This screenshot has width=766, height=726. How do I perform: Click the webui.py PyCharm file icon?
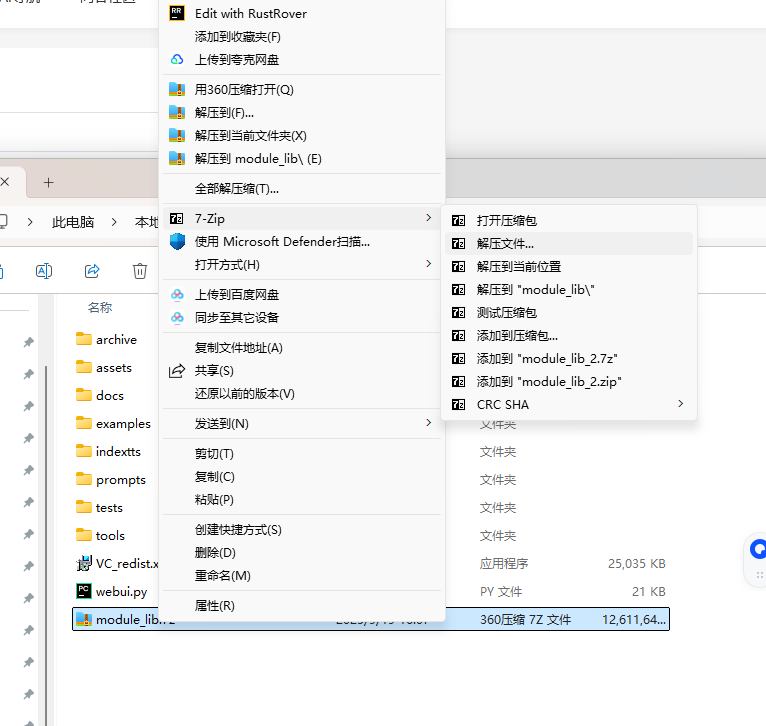[x=84, y=591]
